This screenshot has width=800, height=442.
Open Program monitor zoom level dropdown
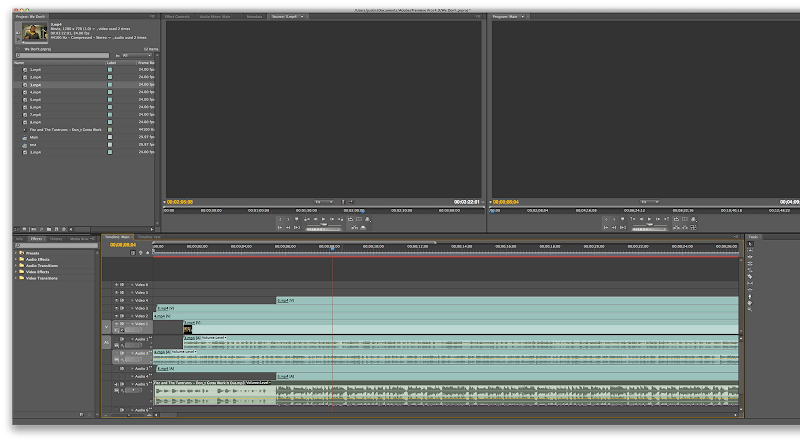click(x=649, y=202)
